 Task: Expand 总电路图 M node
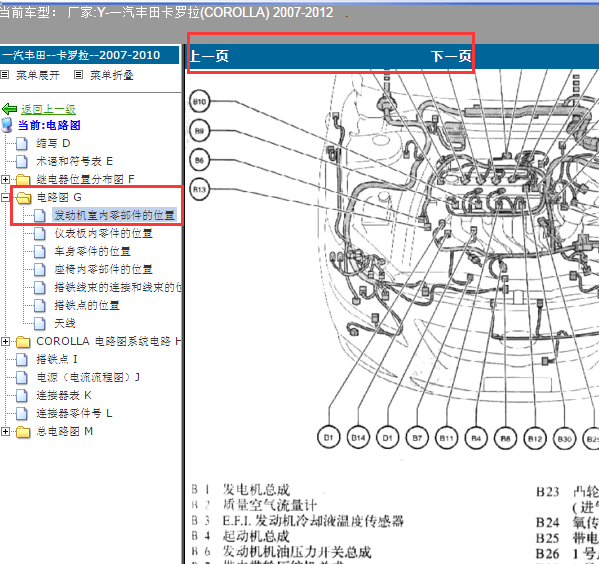(x=5, y=431)
